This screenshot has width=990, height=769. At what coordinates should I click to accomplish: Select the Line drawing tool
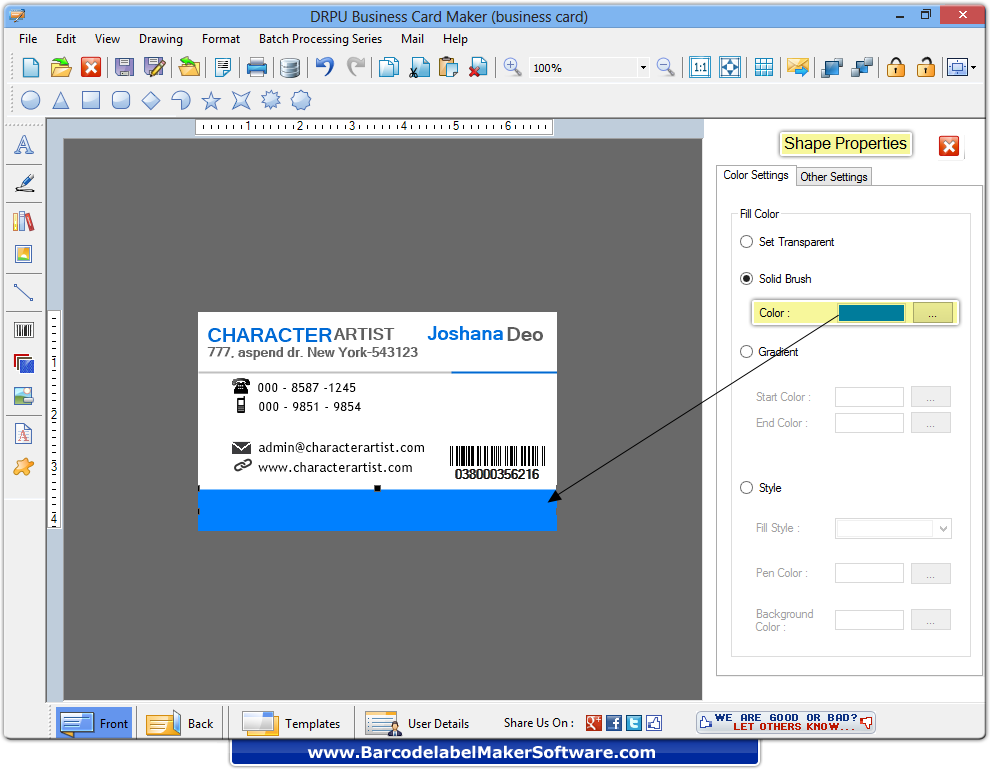click(24, 292)
